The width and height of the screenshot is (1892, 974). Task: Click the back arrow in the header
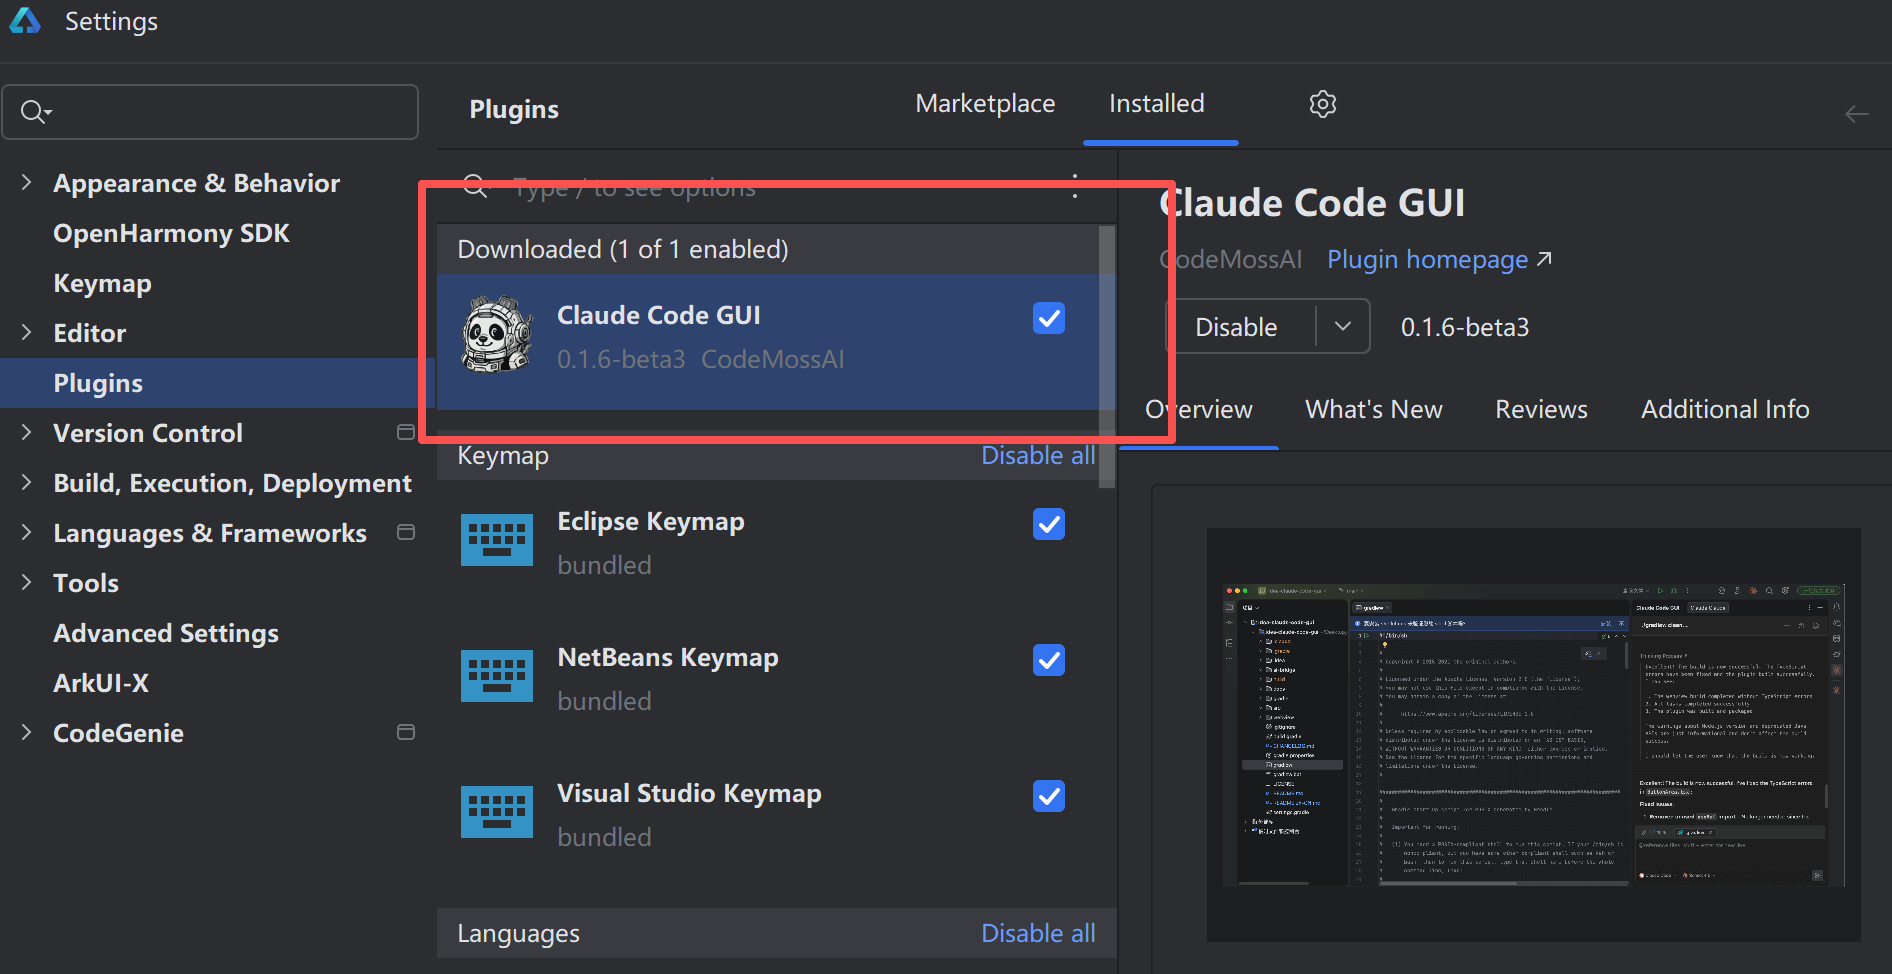1857,114
